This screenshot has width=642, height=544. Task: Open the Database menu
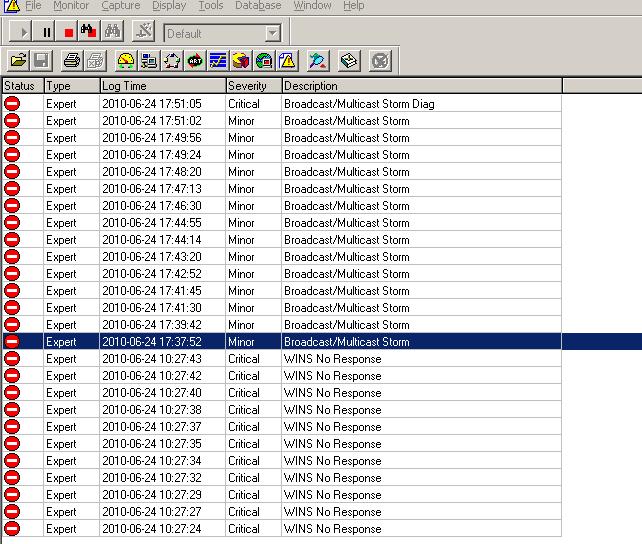coord(258,6)
